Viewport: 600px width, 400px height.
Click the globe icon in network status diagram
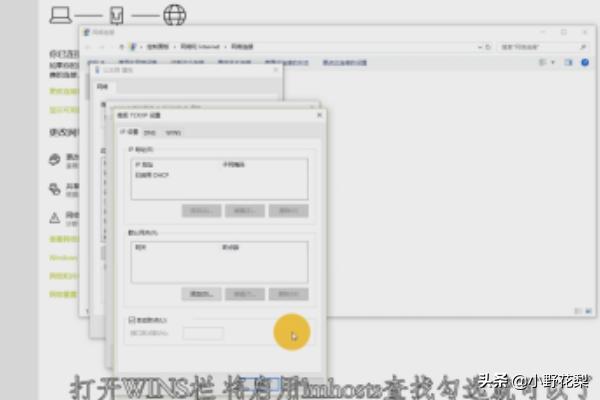(x=174, y=15)
